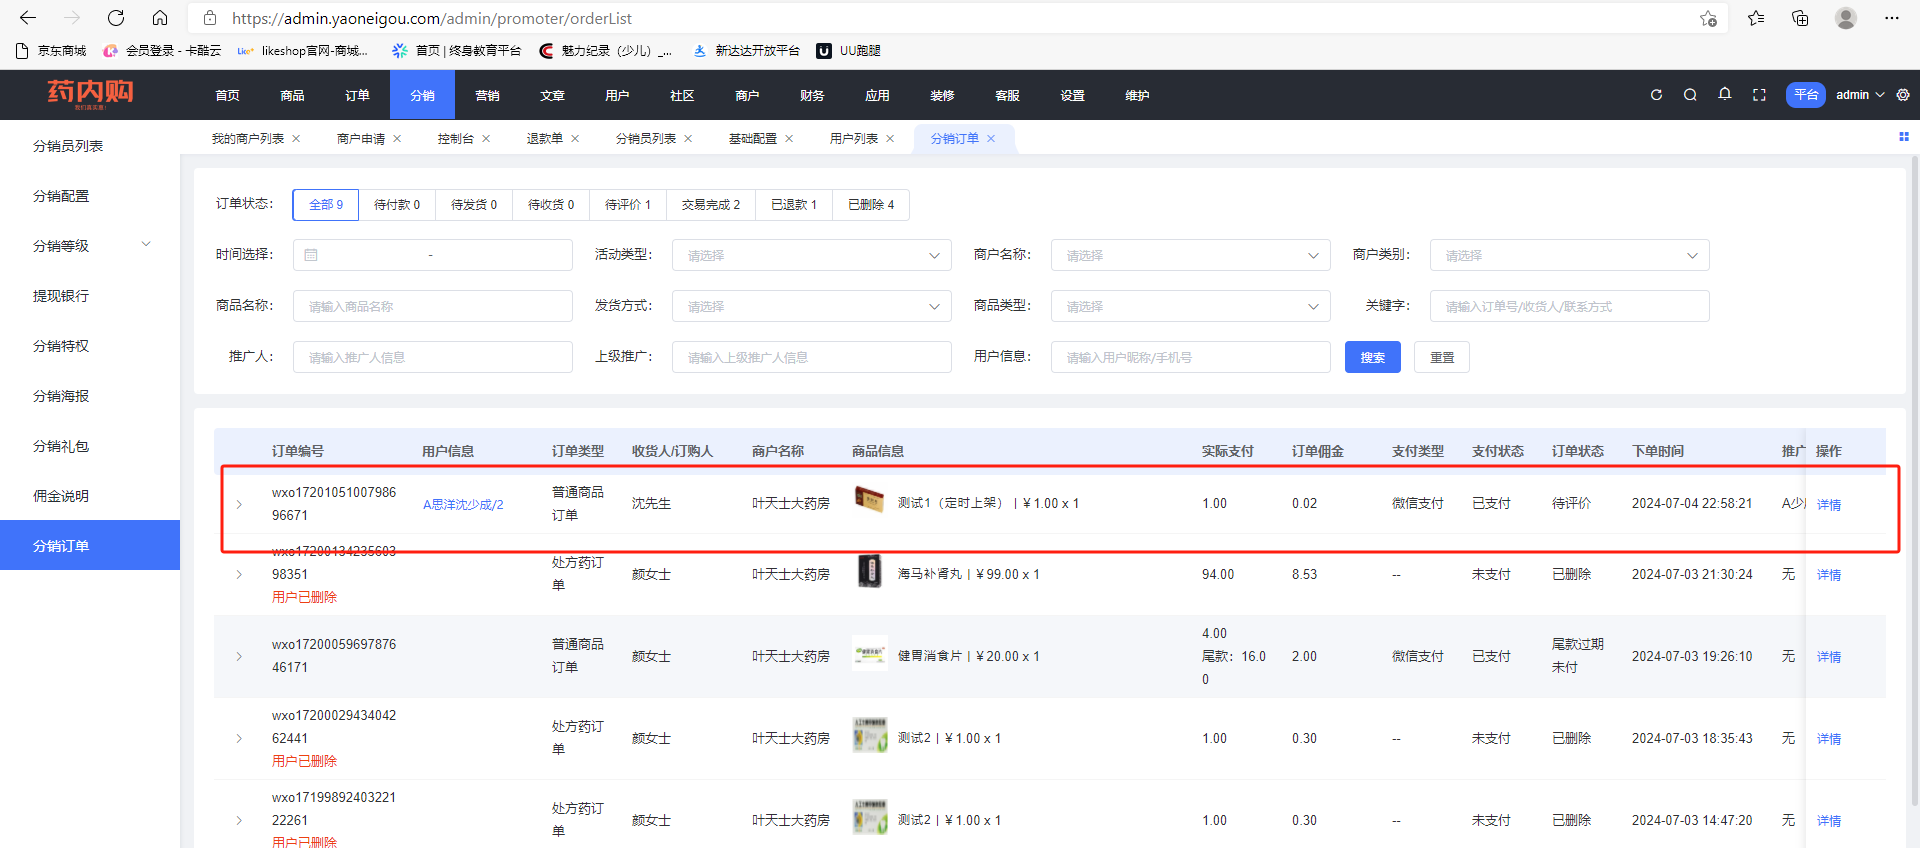Open the 商户类别 dropdown

coord(1570,255)
